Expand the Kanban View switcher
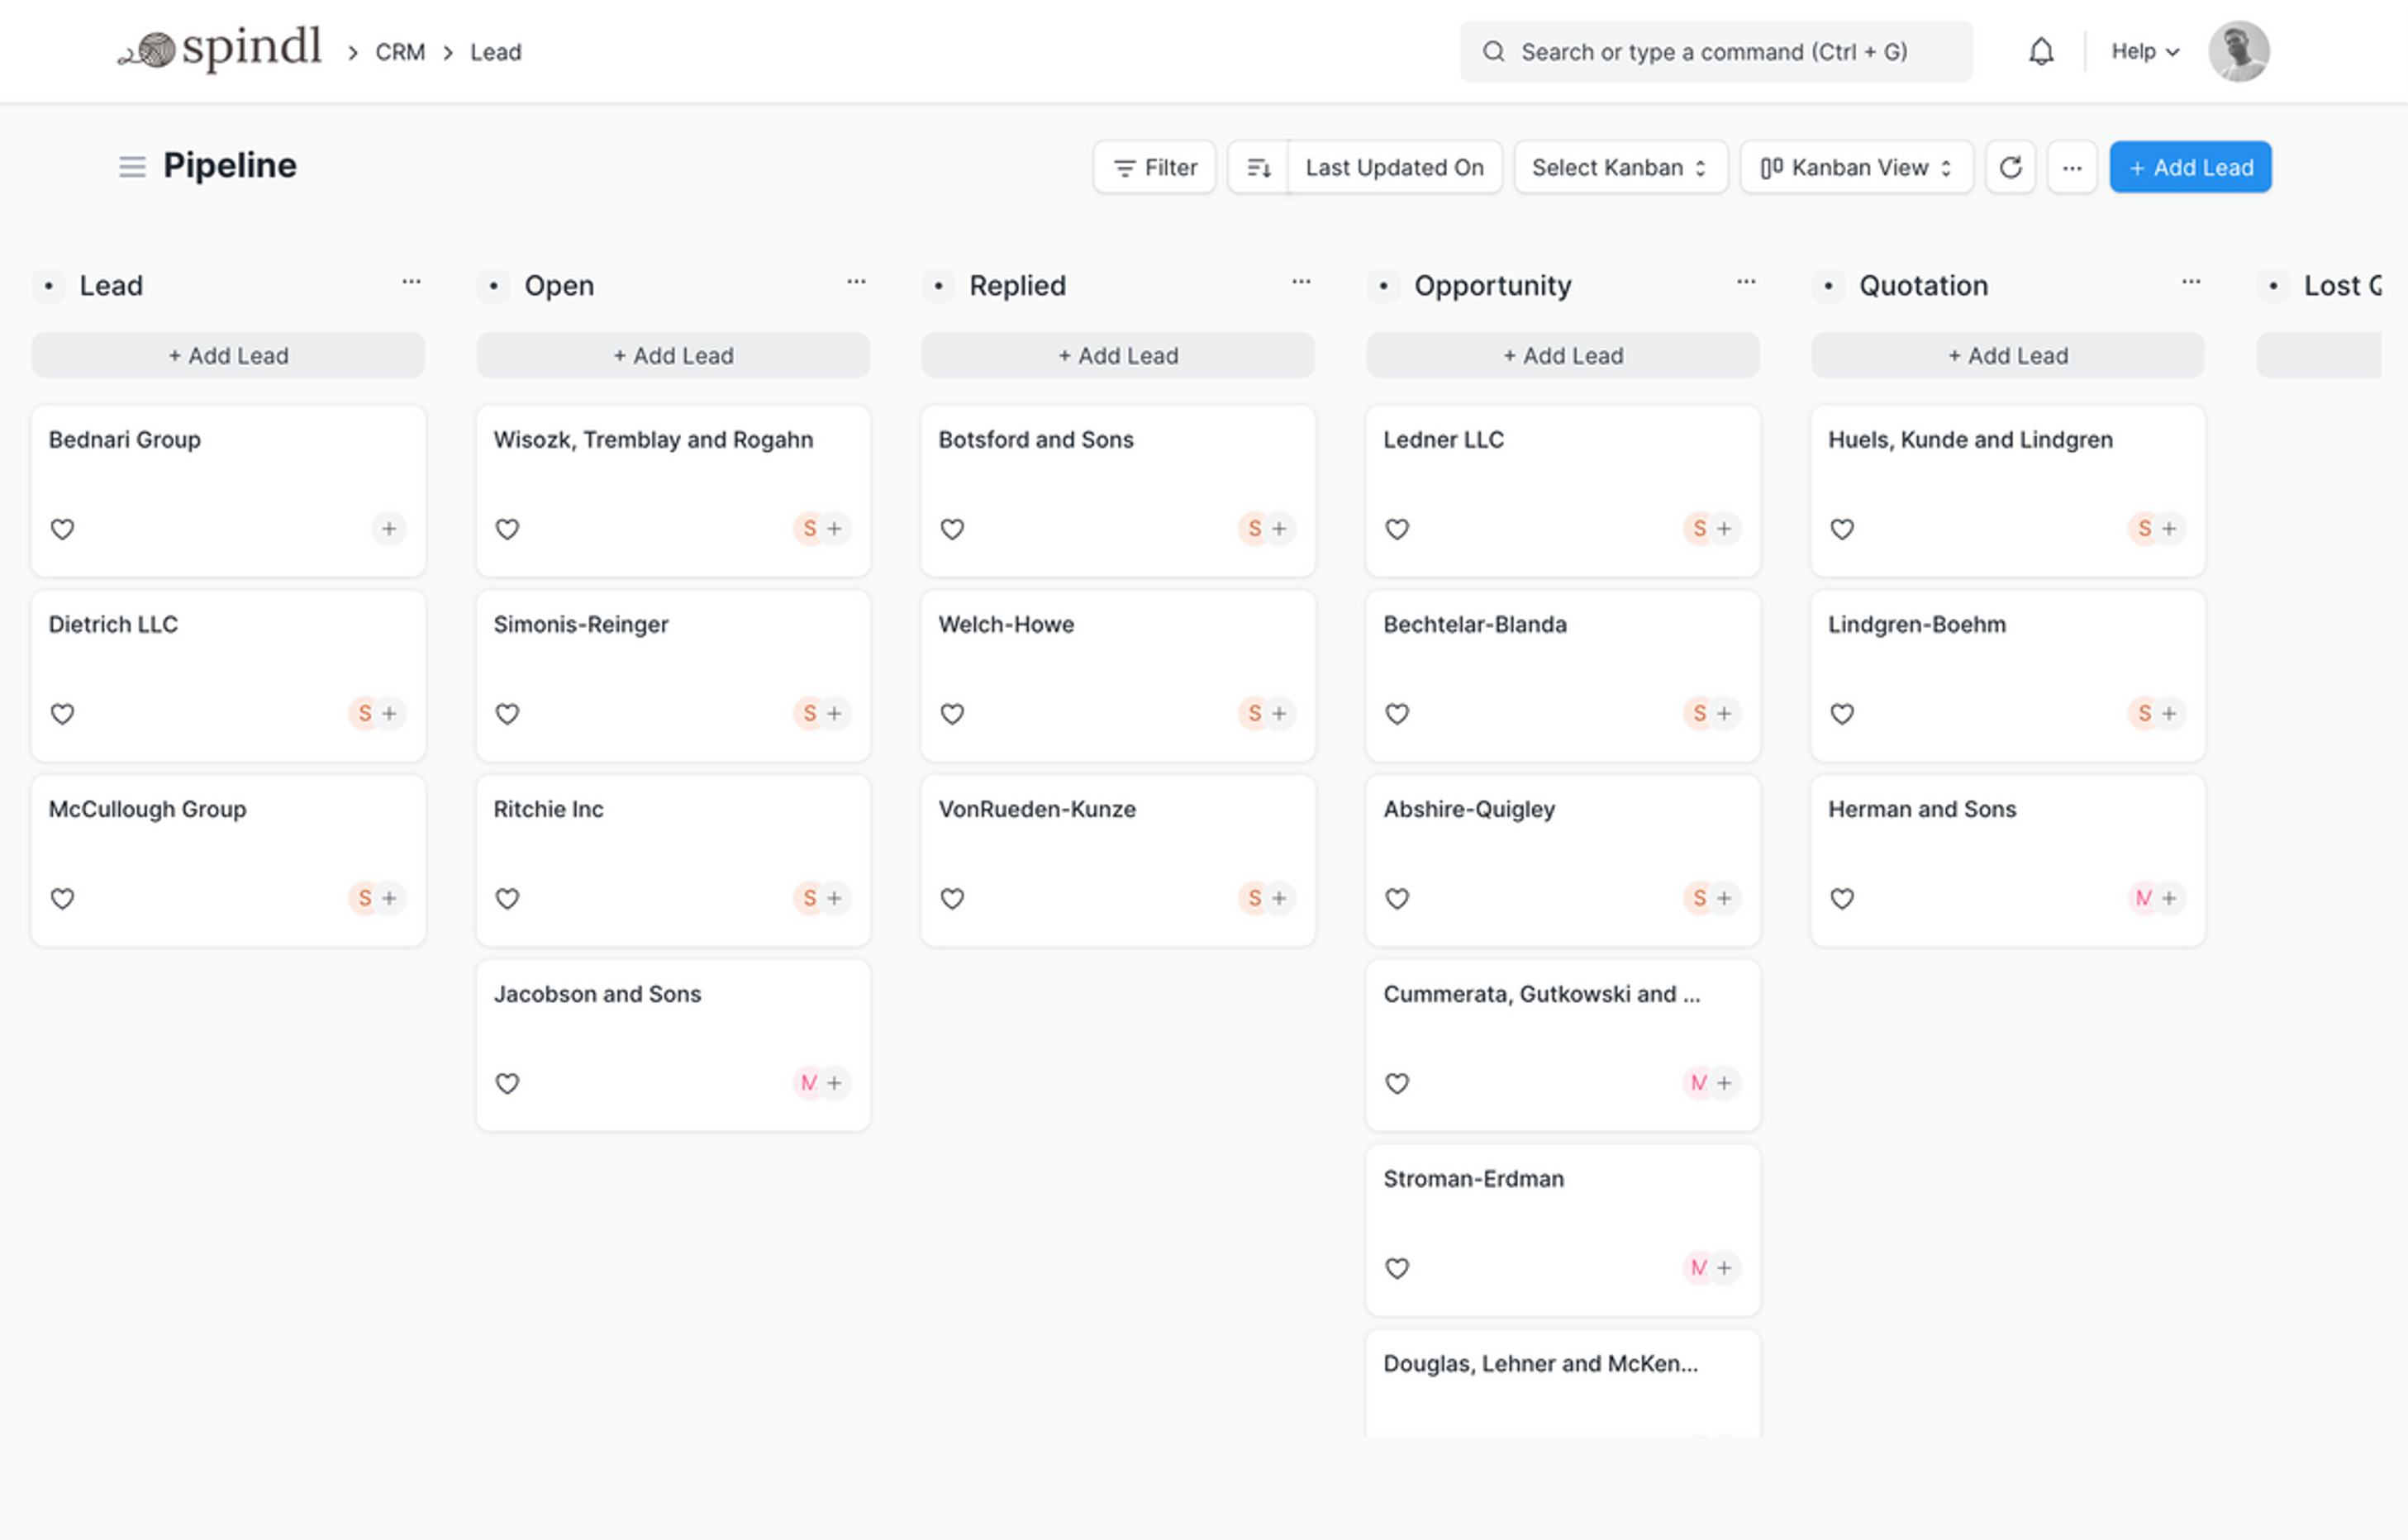Screen dimensions: 2408x1540 coord(1856,167)
